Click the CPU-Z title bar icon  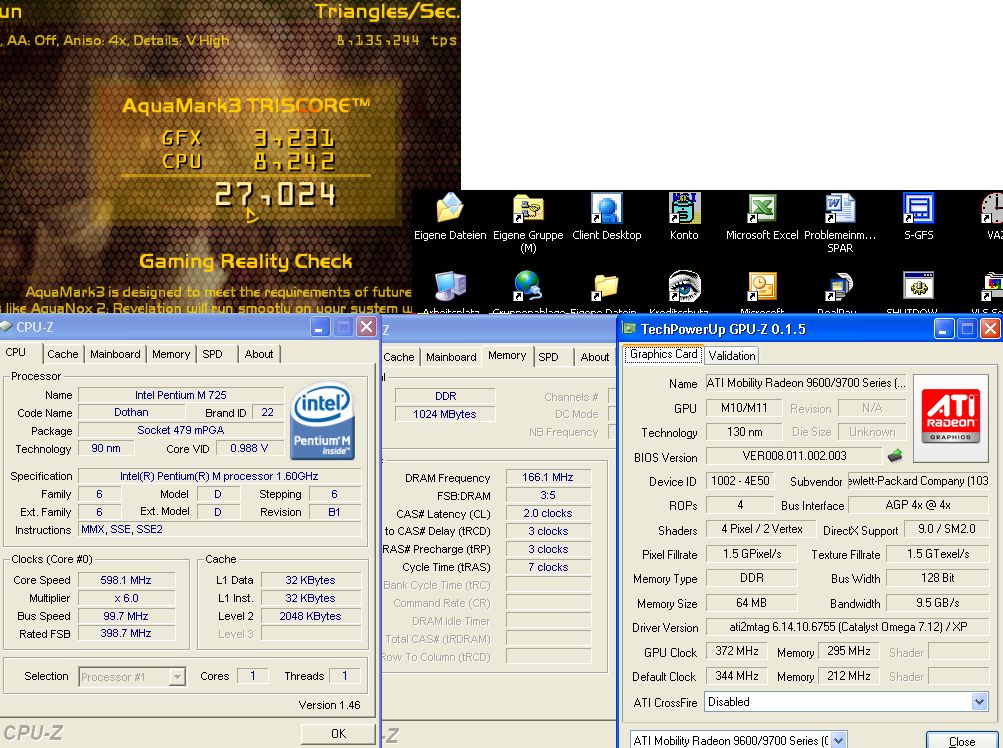[x=6, y=326]
